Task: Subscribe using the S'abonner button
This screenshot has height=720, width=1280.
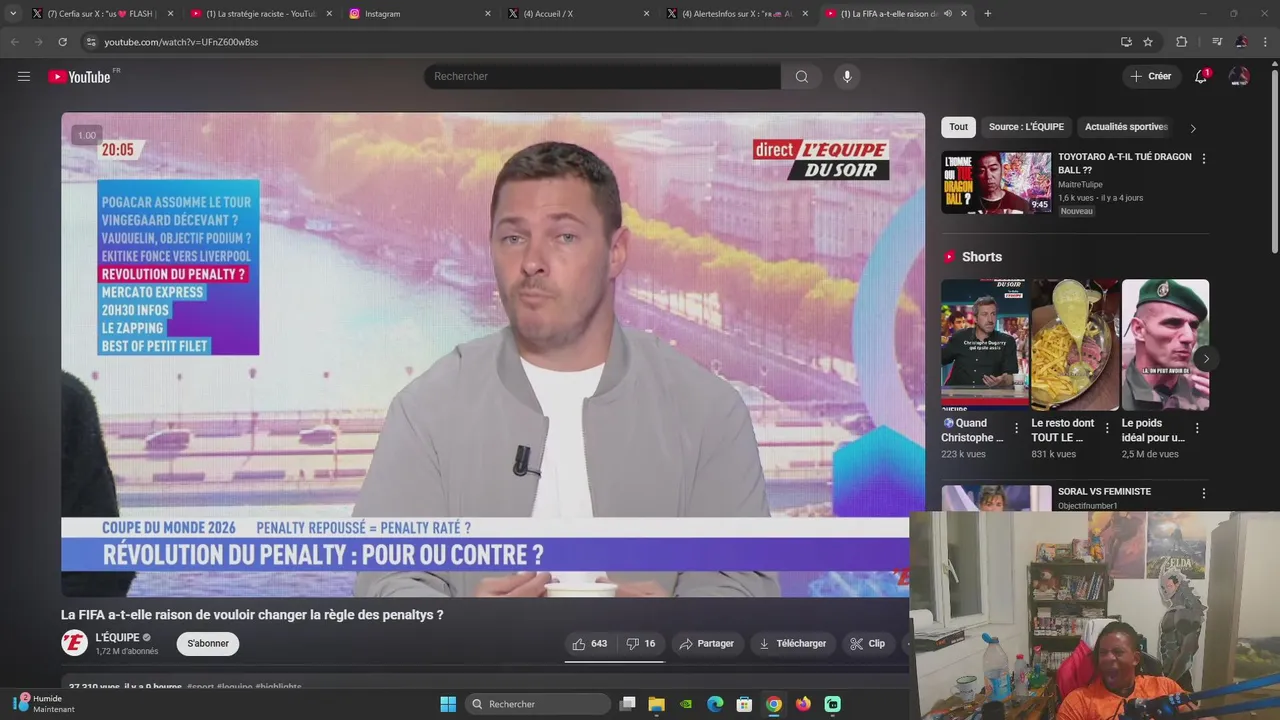Action: pyautogui.click(x=208, y=643)
